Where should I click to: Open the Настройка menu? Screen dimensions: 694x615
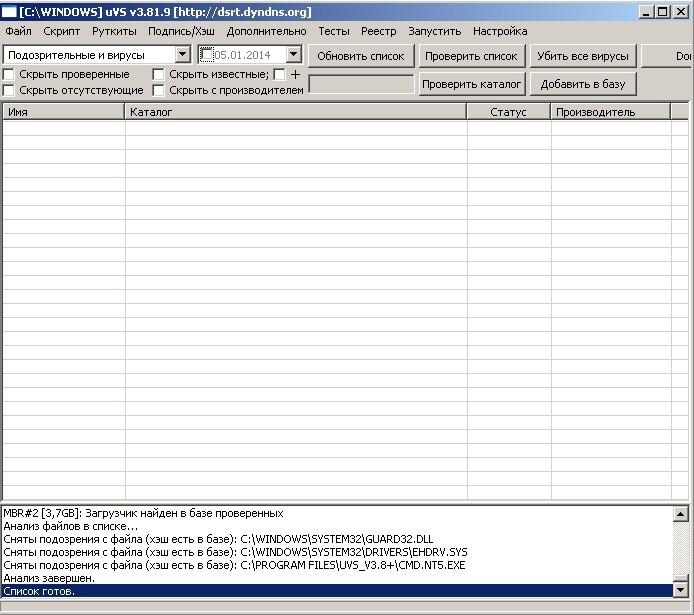tap(500, 31)
